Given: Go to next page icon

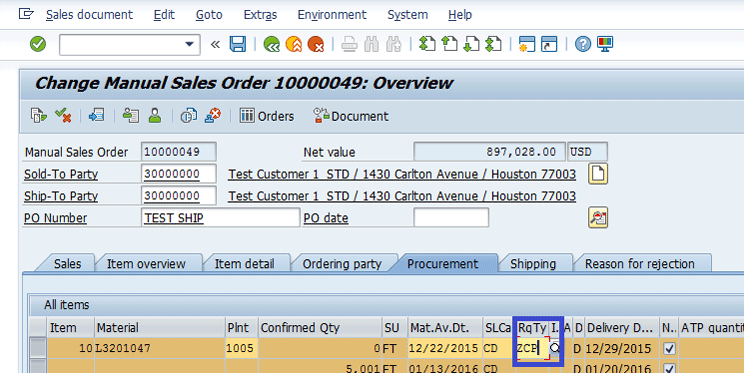Looking at the screenshot, I should (x=471, y=44).
